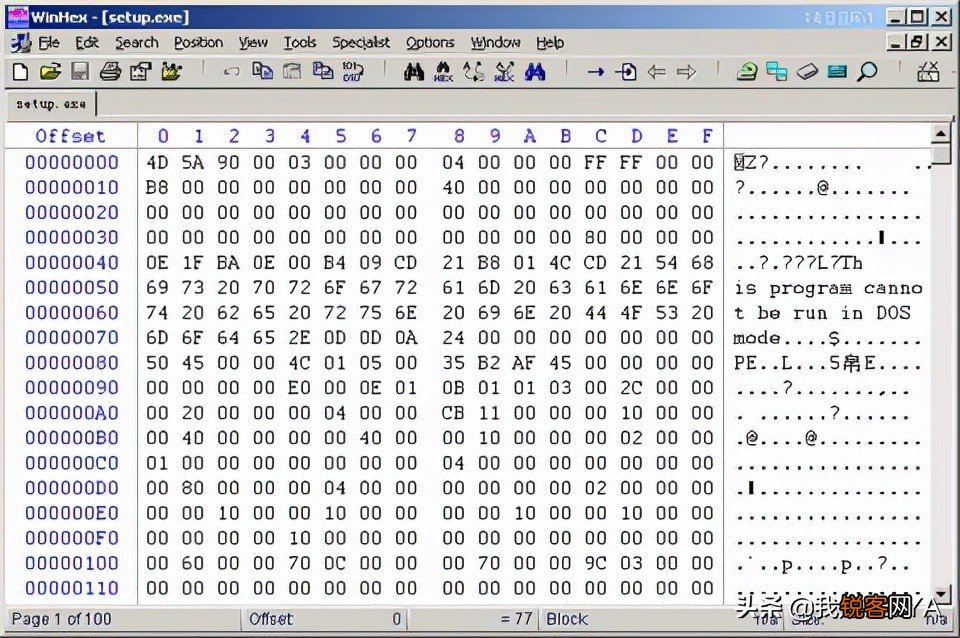Screen dimensions: 960x638
Task: Open the Specialist menu
Action: tap(361, 43)
